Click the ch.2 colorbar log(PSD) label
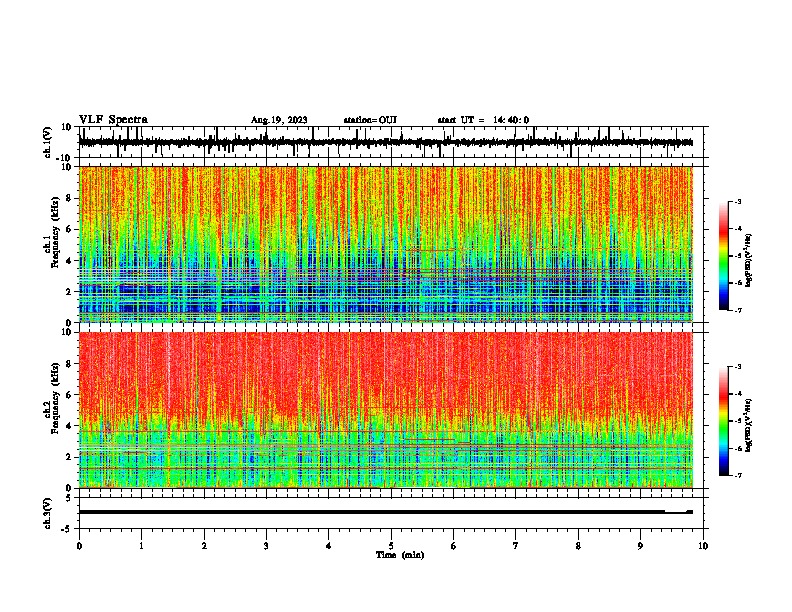The width and height of the screenshot is (792, 612). [748, 425]
